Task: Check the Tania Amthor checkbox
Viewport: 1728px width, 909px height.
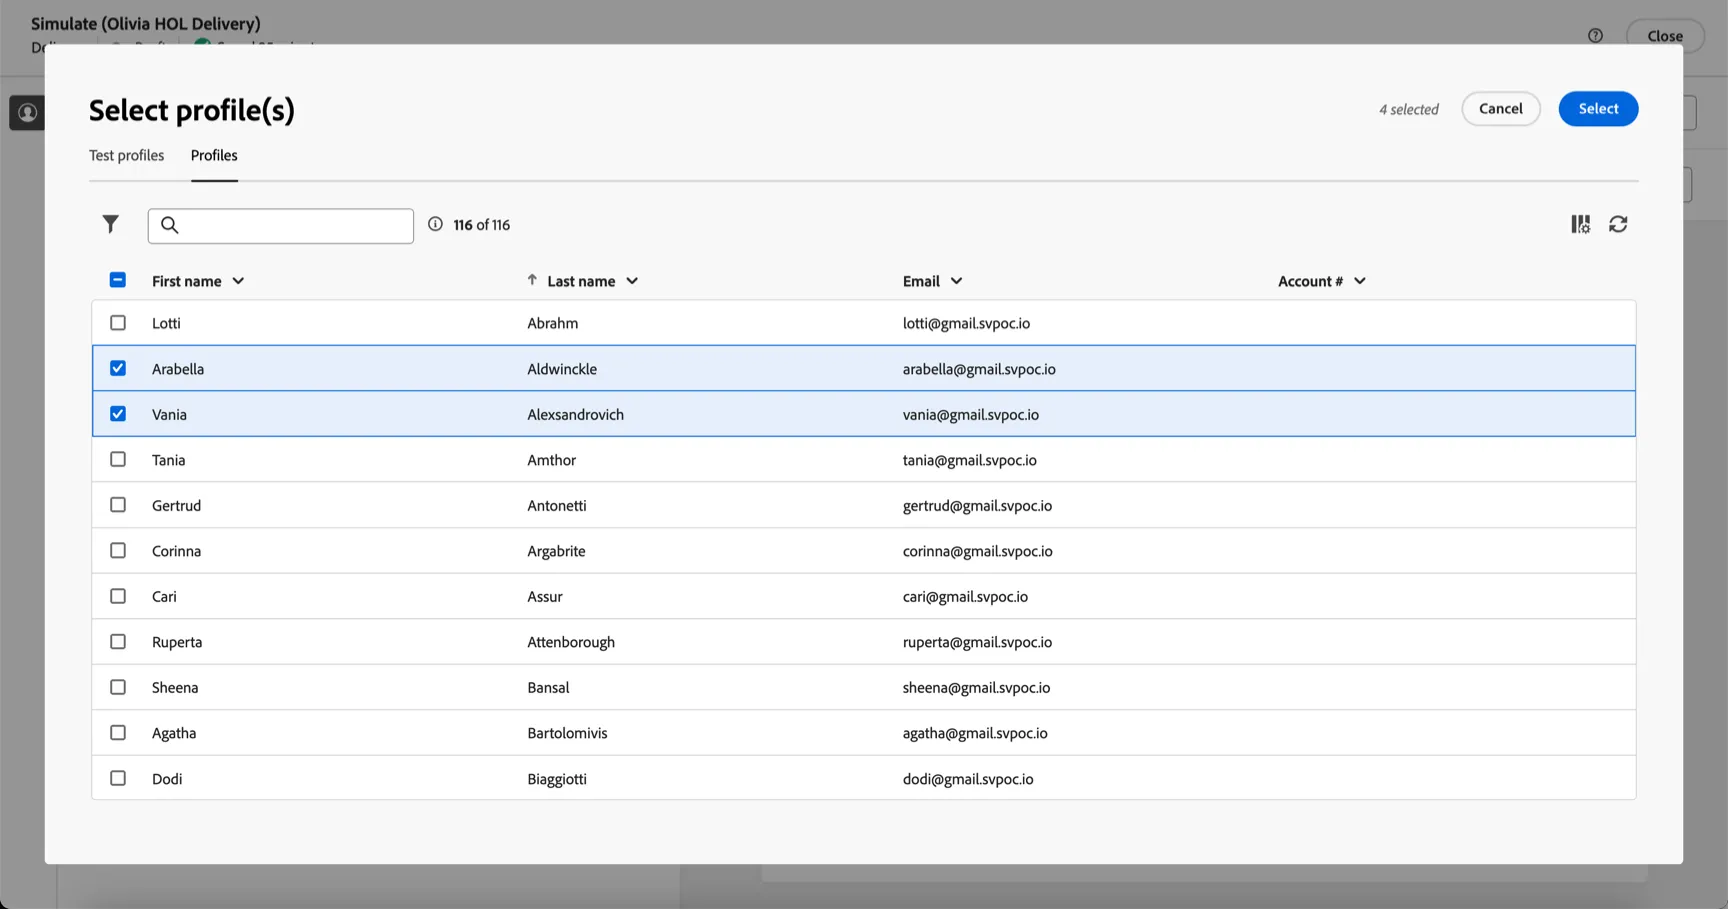Action: click(x=118, y=459)
